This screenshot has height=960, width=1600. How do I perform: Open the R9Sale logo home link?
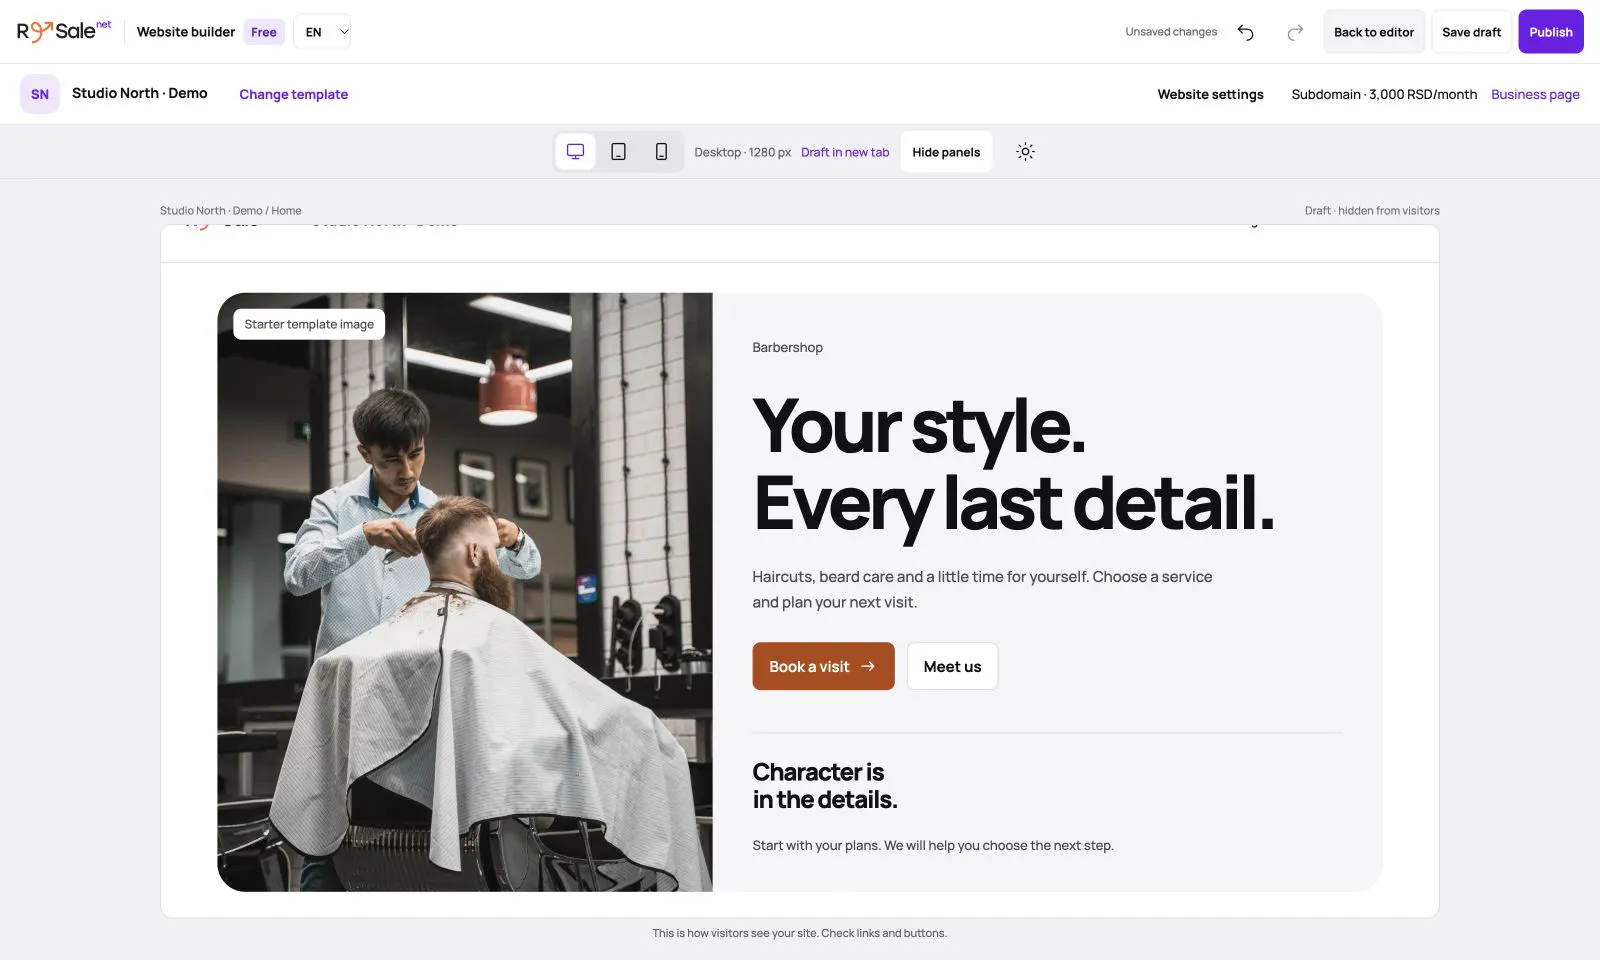pos(64,31)
